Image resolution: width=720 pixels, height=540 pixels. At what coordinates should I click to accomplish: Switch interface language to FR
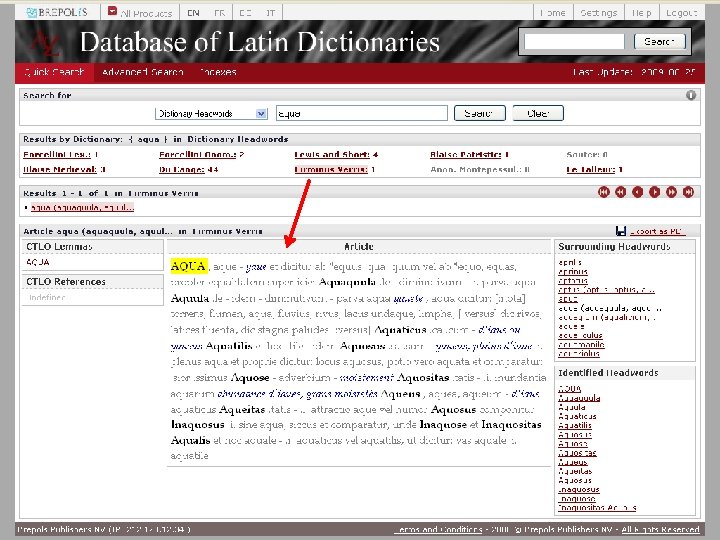click(219, 13)
